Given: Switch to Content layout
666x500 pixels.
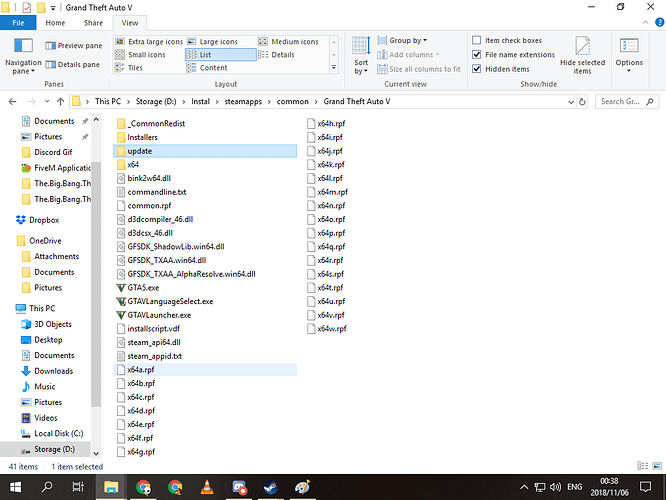Looking at the screenshot, I should point(207,68).
